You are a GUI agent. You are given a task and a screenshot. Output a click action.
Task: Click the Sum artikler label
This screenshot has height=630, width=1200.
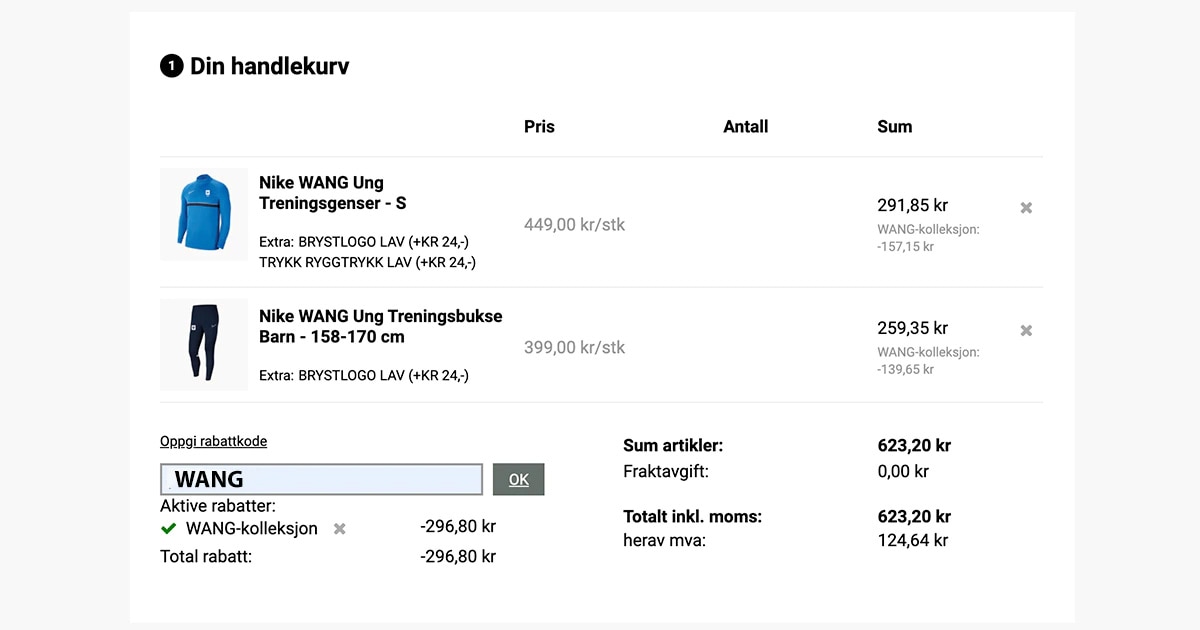pos(673,445)
